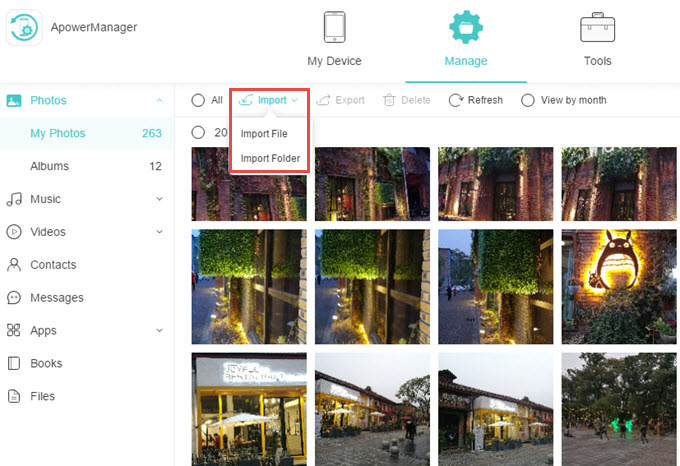Click the Import arrow icon
The height and width of the screenshot is (466, 680).
tap(246, 100)
